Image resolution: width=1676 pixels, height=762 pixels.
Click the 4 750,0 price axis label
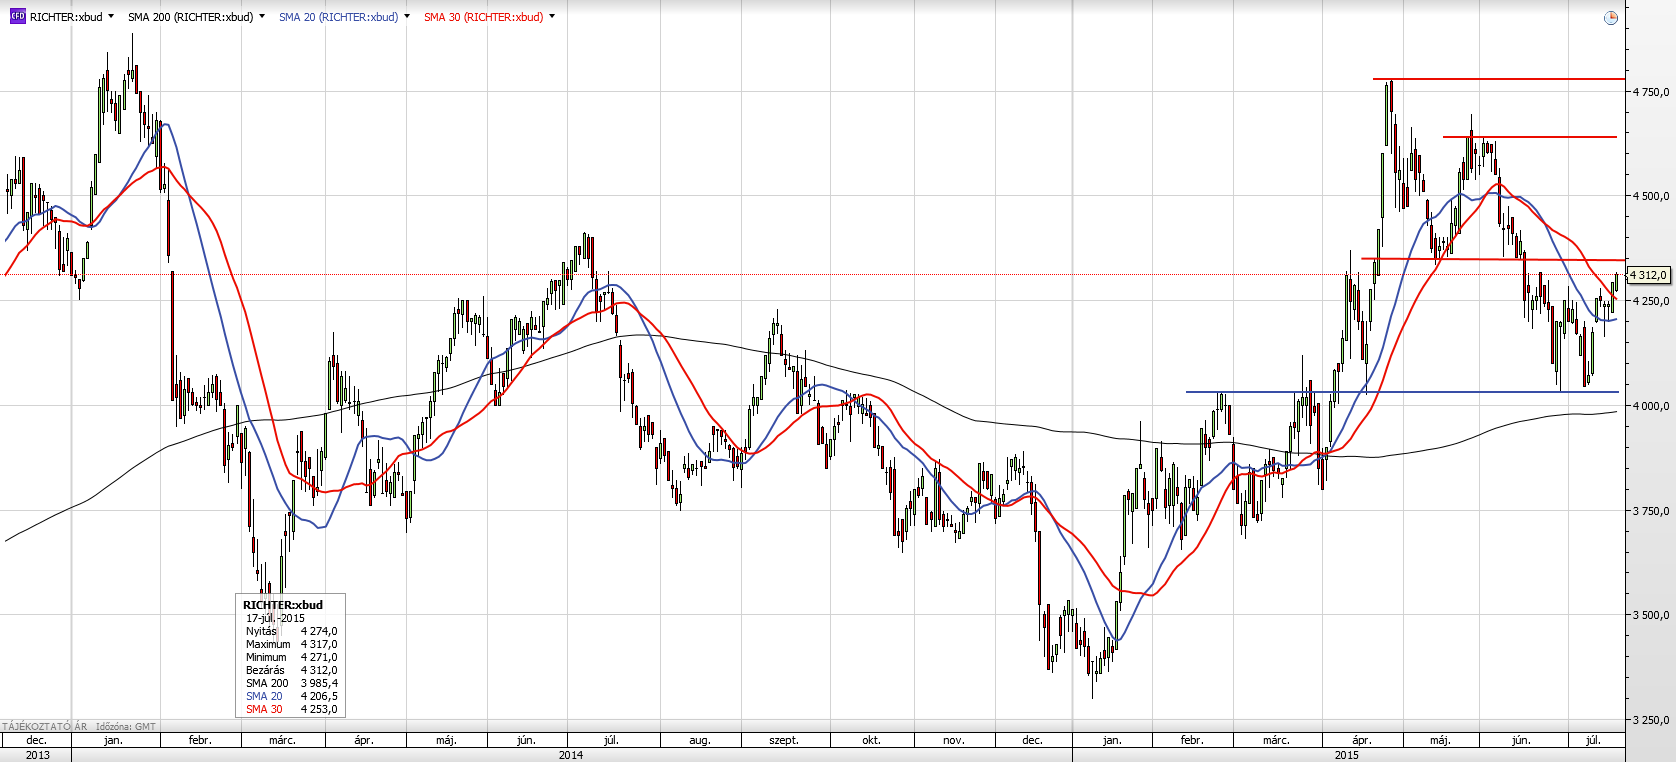click(1651, 92)
